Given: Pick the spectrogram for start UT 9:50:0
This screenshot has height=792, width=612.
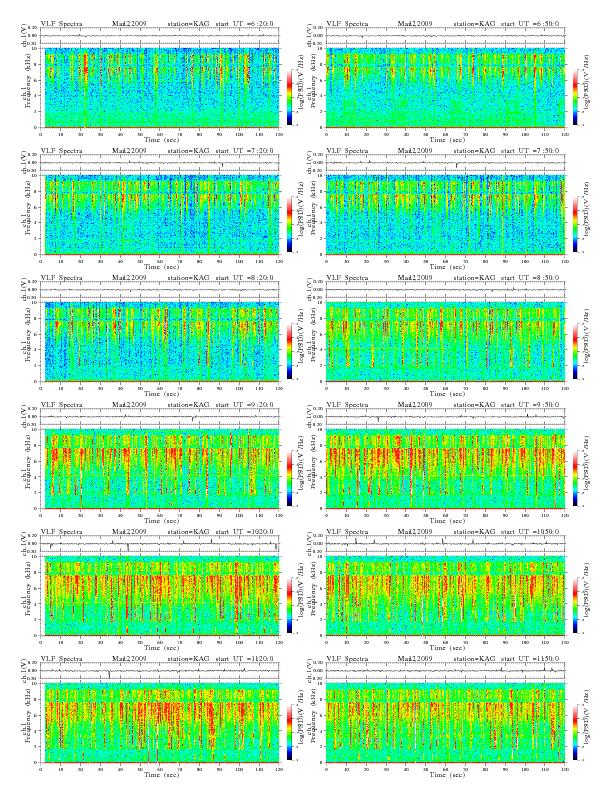Looking at the screenshot, I should [x=445, y=469].
